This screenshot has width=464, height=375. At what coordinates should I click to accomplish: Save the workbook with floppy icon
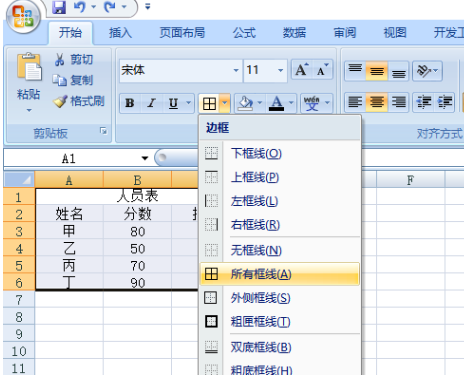tap(59, 7)
